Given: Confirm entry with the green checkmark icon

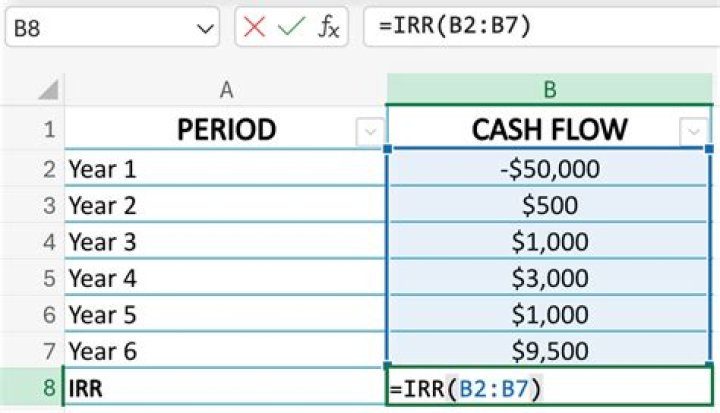Looking at the screenshot, I should (x=290, y=27).
